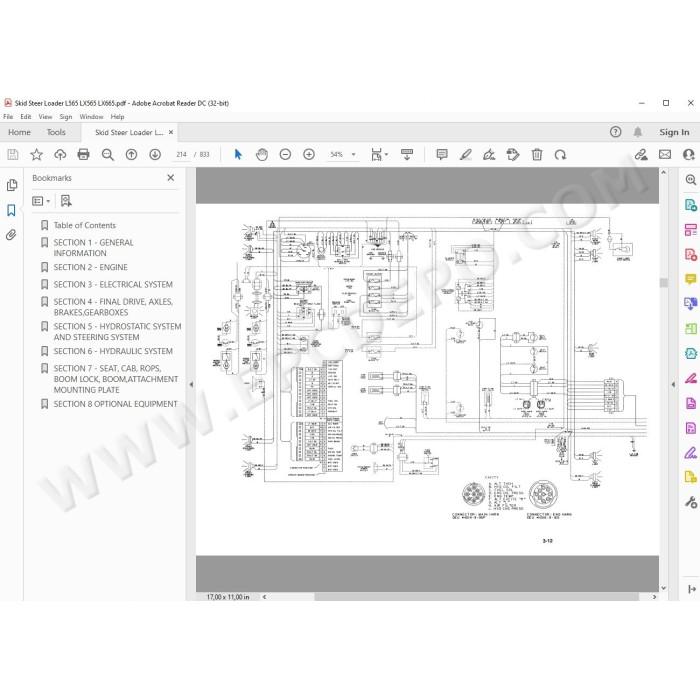Click the Sign In button
The width and height of the screenshot is (700, 700).
point(674,132)
